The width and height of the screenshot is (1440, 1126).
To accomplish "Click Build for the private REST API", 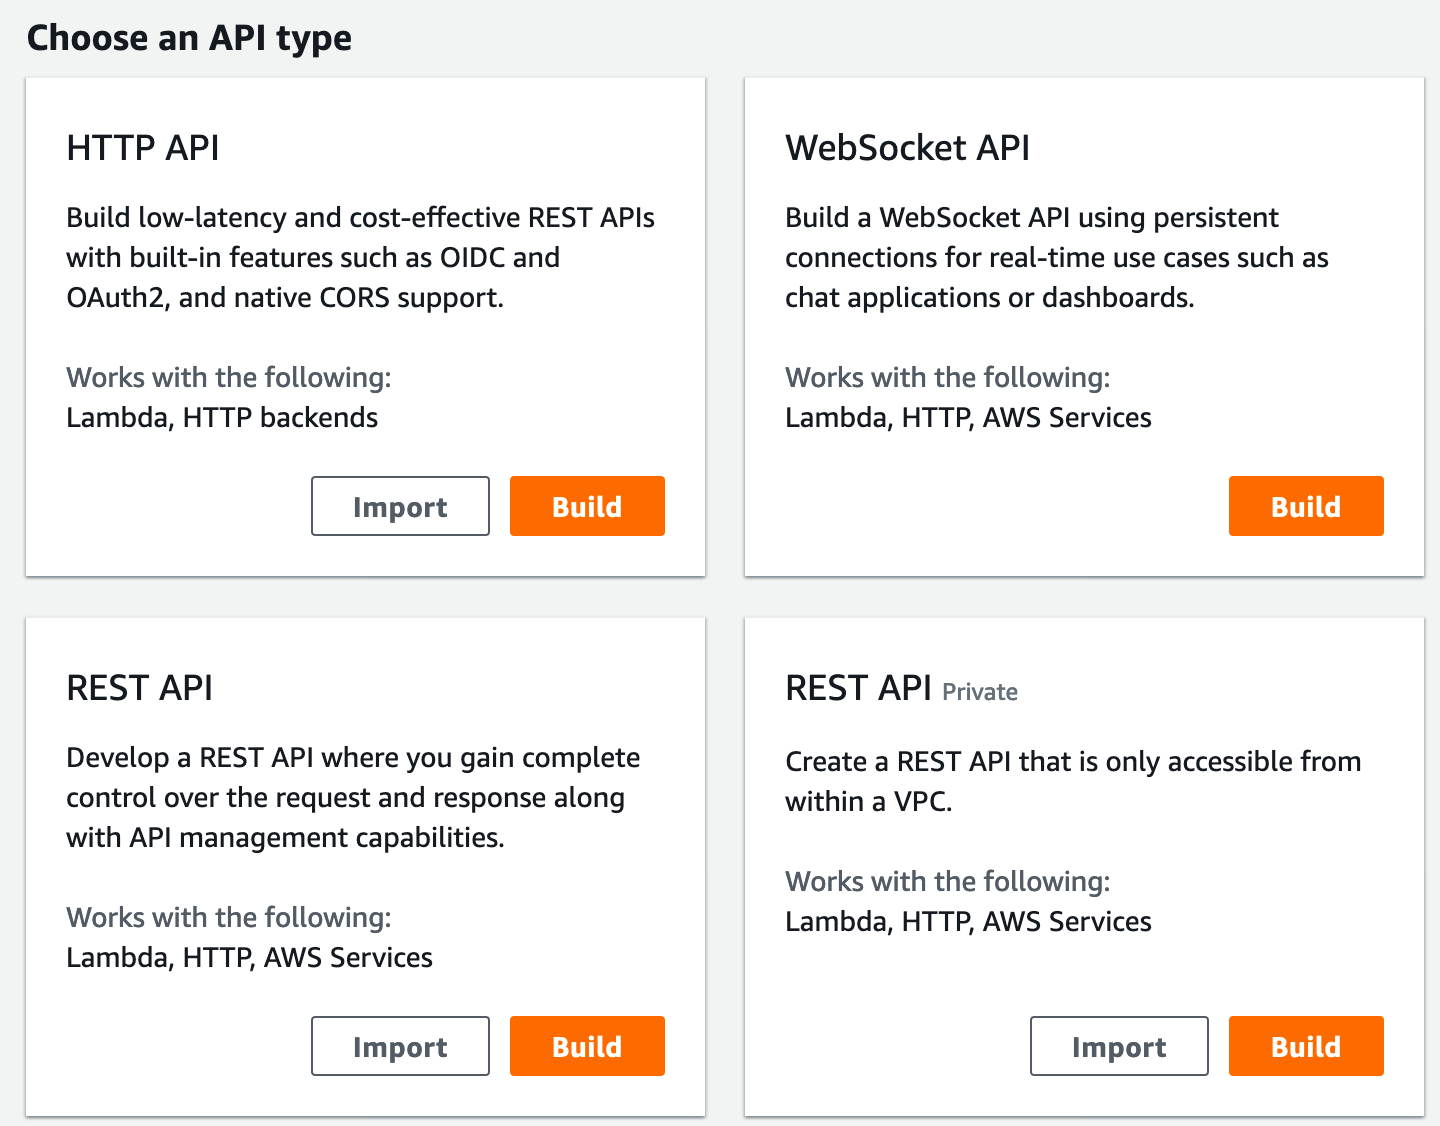I will [x=1306, y=1046].
